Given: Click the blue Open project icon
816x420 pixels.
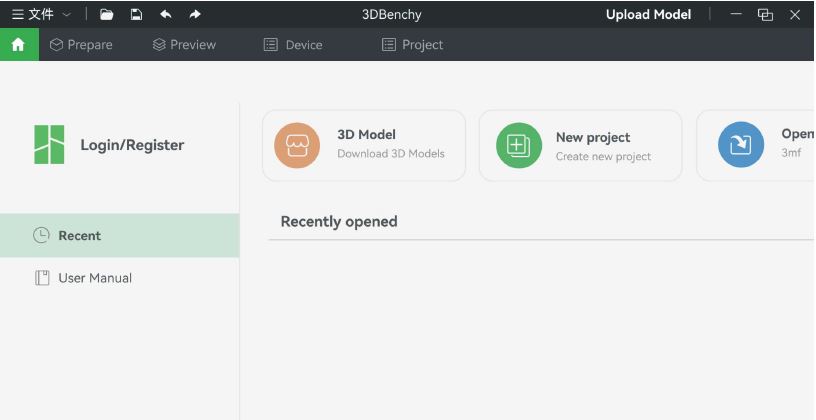Looking at the screenshot, I should (x=740, y=145).
